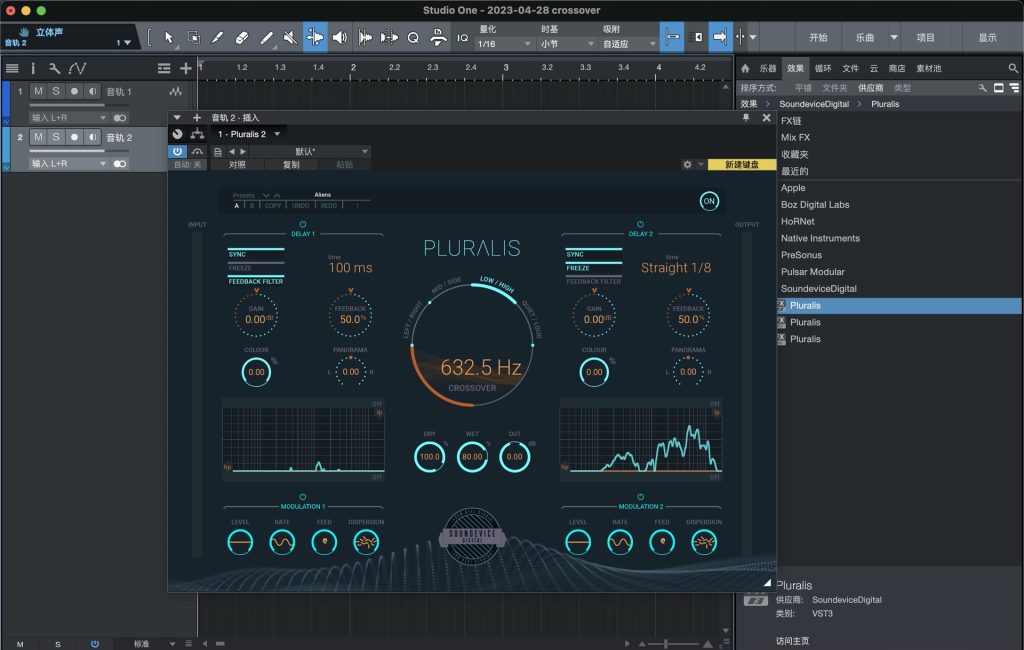Click the 项目 page button
This screenshot has height=650, width=1024.
[x=925, y=37]
